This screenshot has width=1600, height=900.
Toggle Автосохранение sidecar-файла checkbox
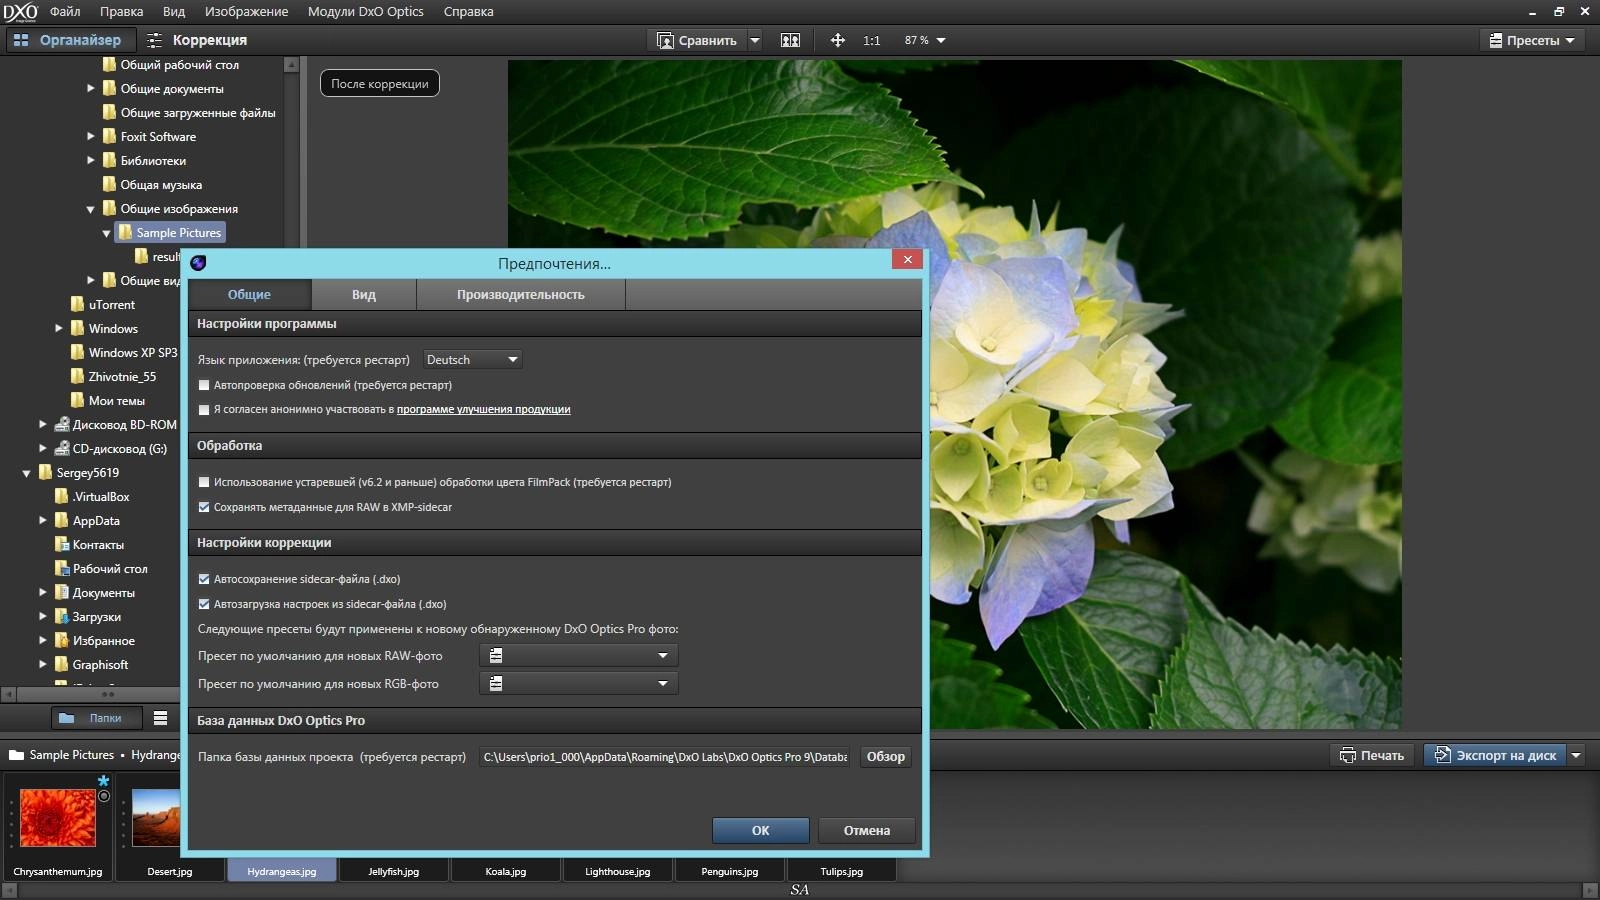(x=204, y=579)
